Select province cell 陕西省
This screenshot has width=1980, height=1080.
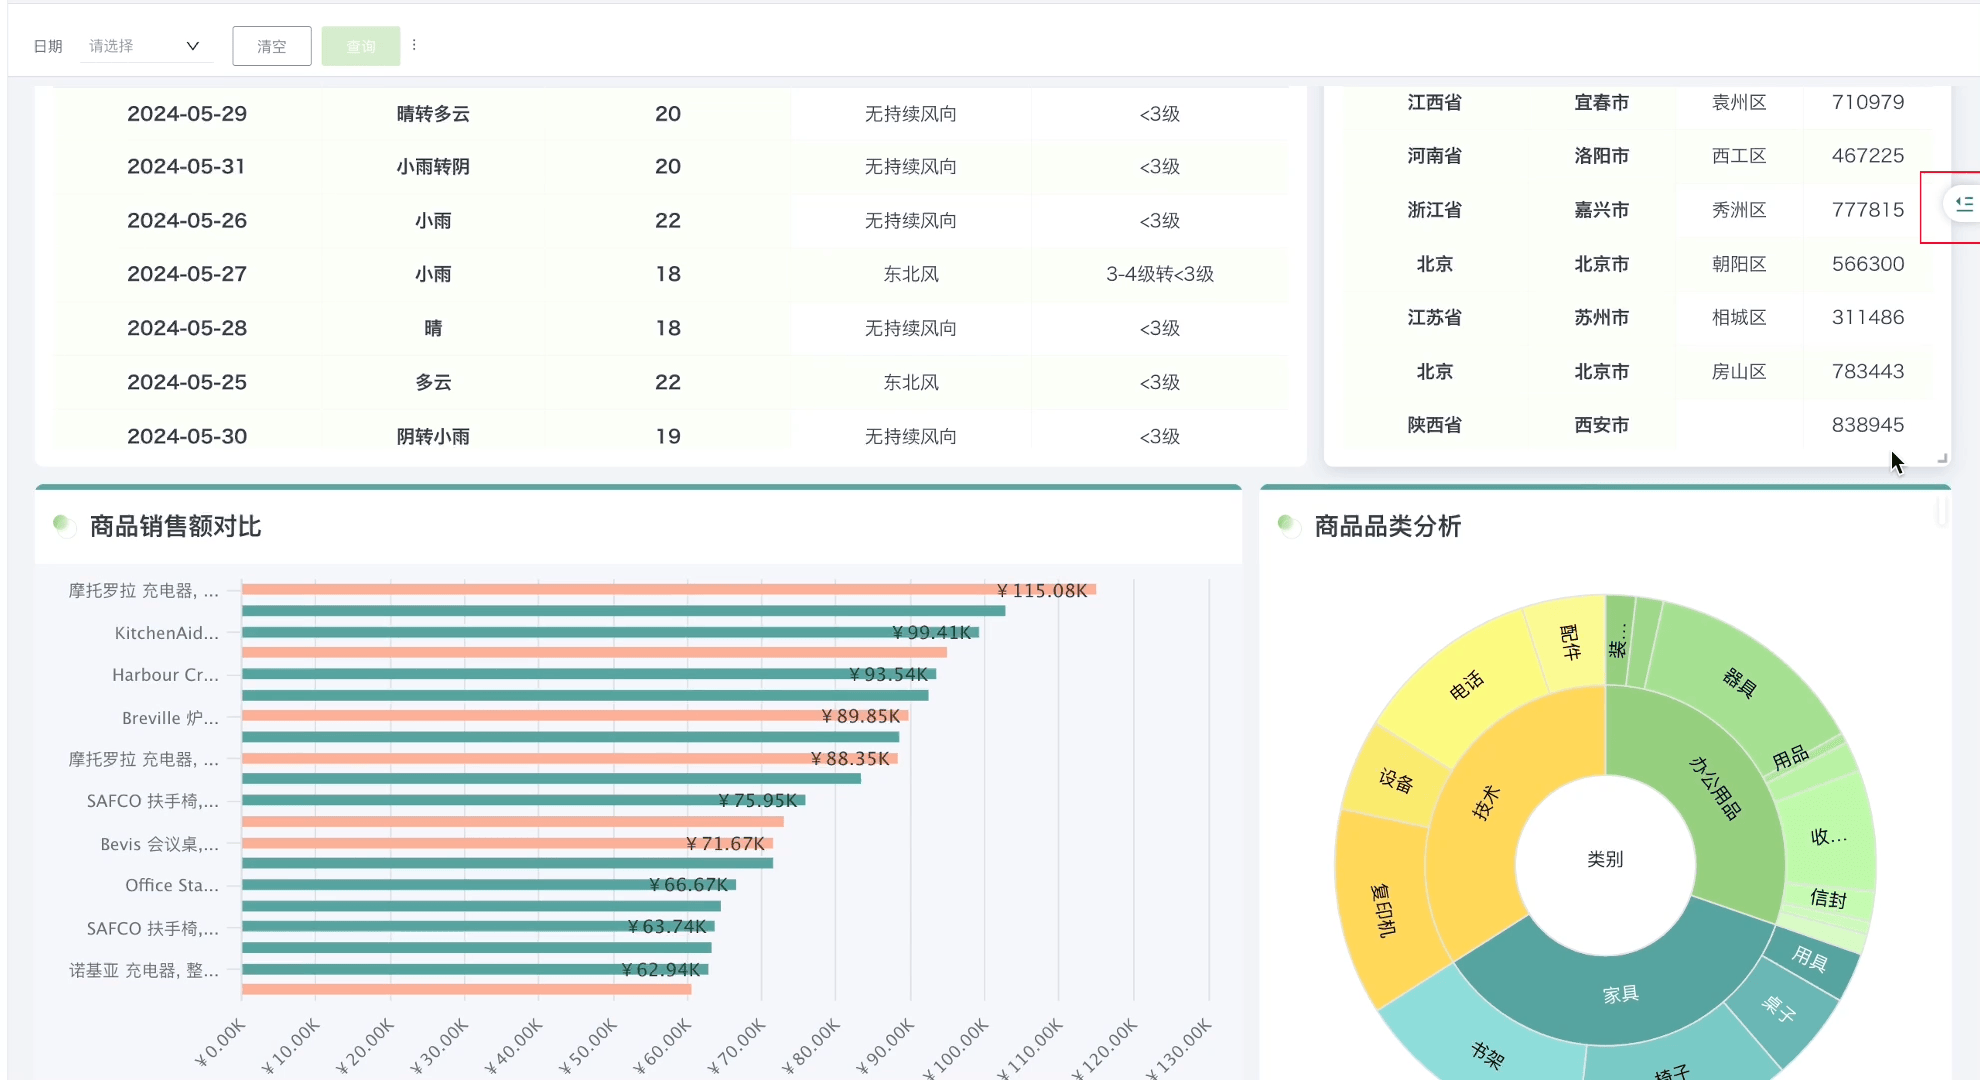[1435, 425]
